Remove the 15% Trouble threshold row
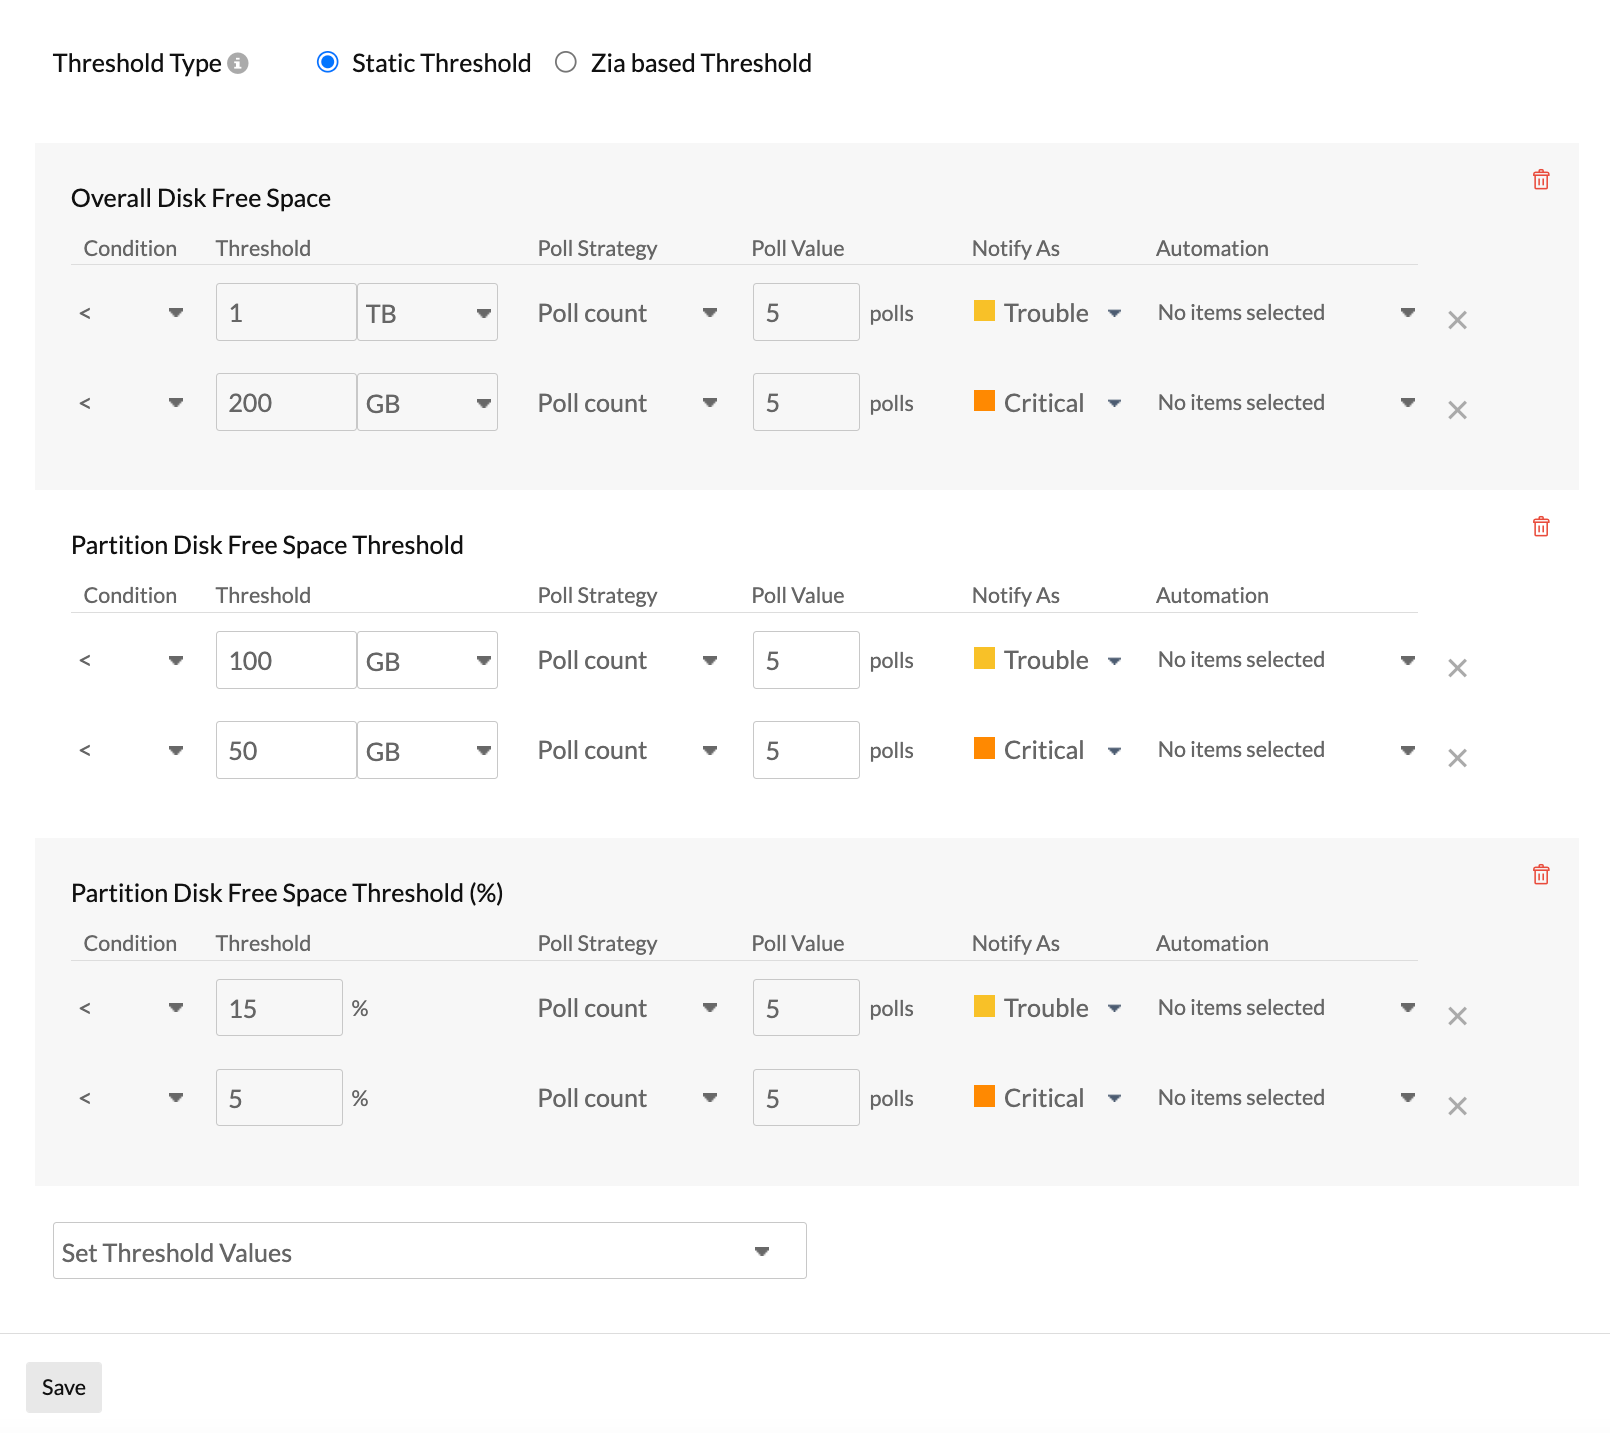The image size is (1610, 1433). pos(1457,1016)
